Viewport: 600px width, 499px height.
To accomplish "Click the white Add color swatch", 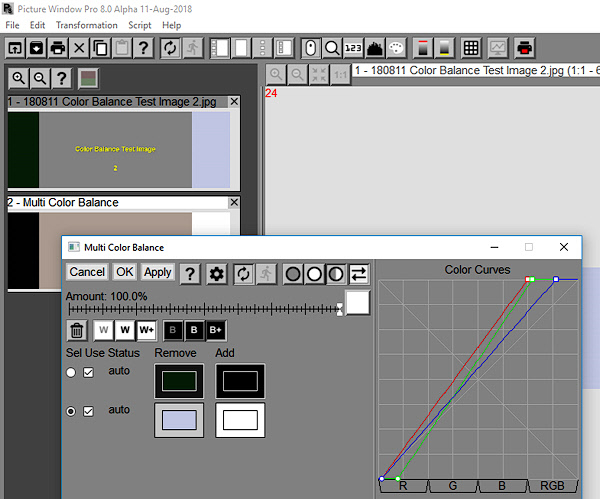I will pyautogui.click(x=240, y=420).
